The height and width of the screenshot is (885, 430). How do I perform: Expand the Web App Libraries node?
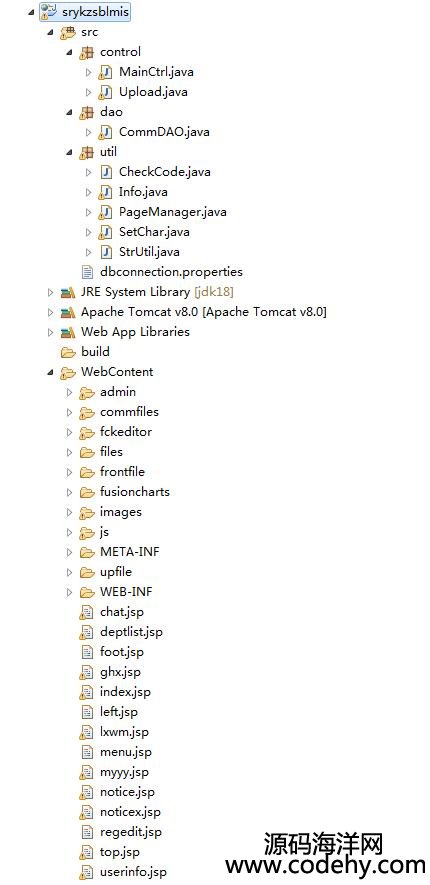tap(51, 332)
